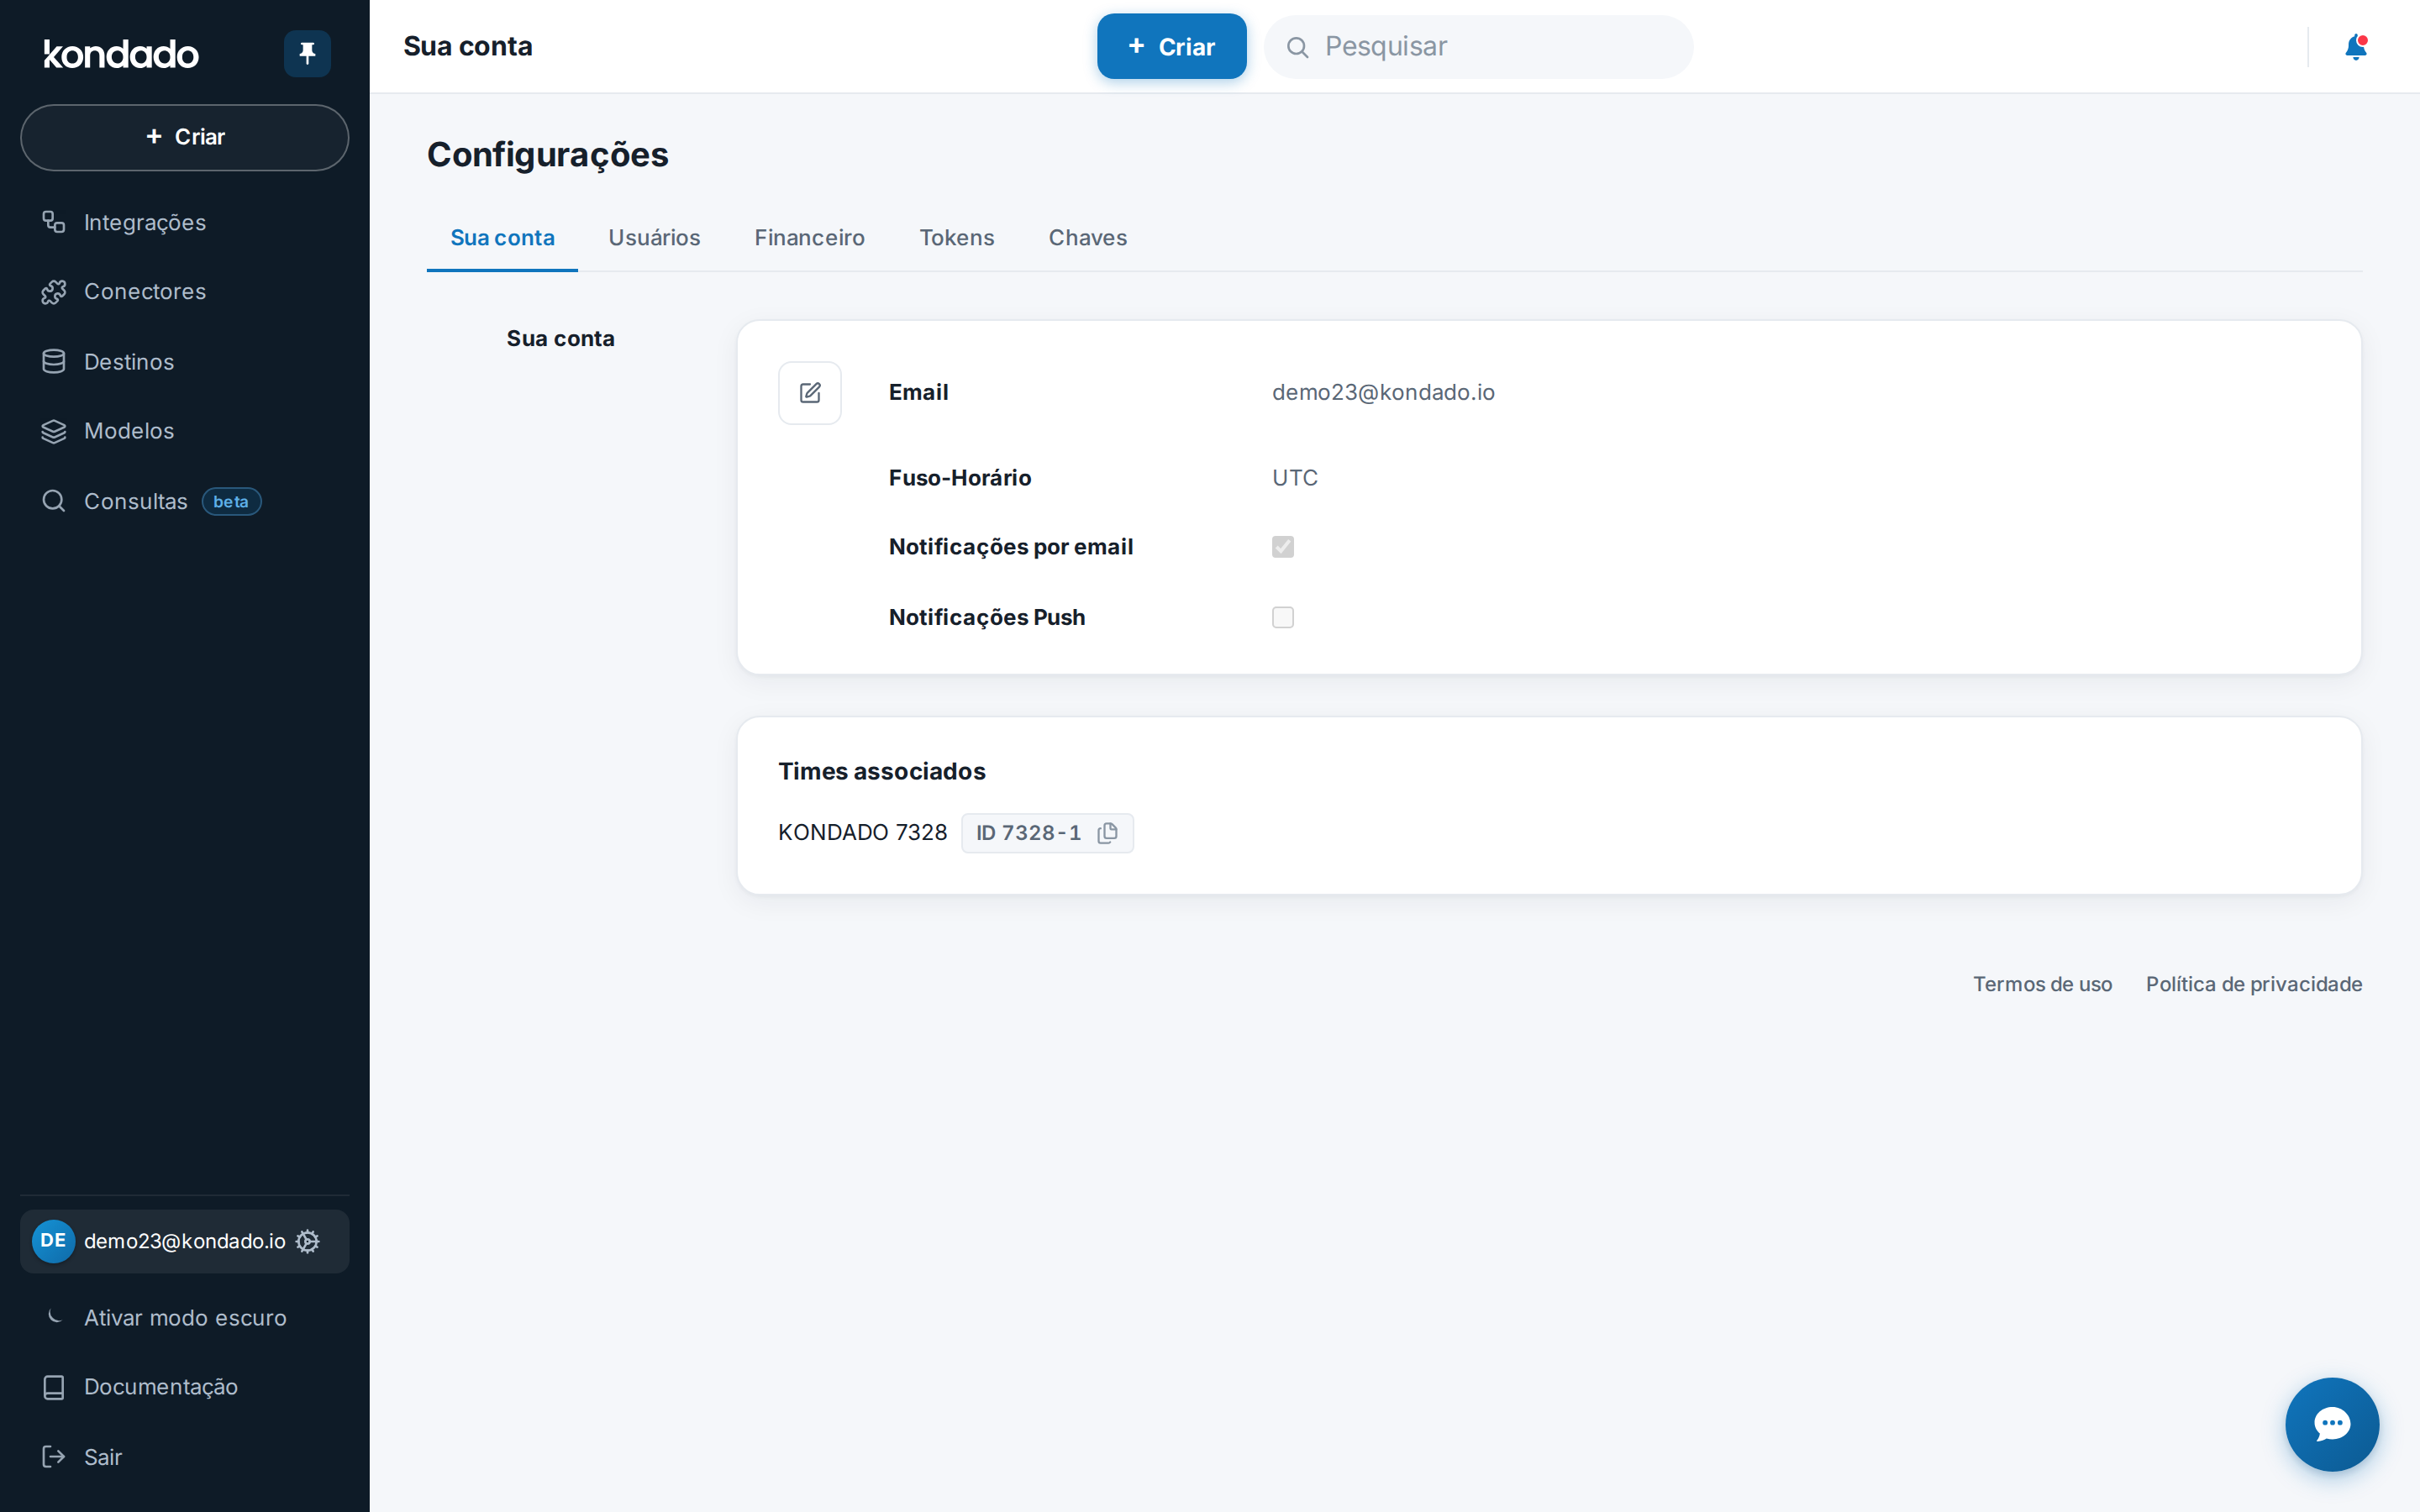Open the notifications bell
2420x1512 pixels.
pos(2356,47)
